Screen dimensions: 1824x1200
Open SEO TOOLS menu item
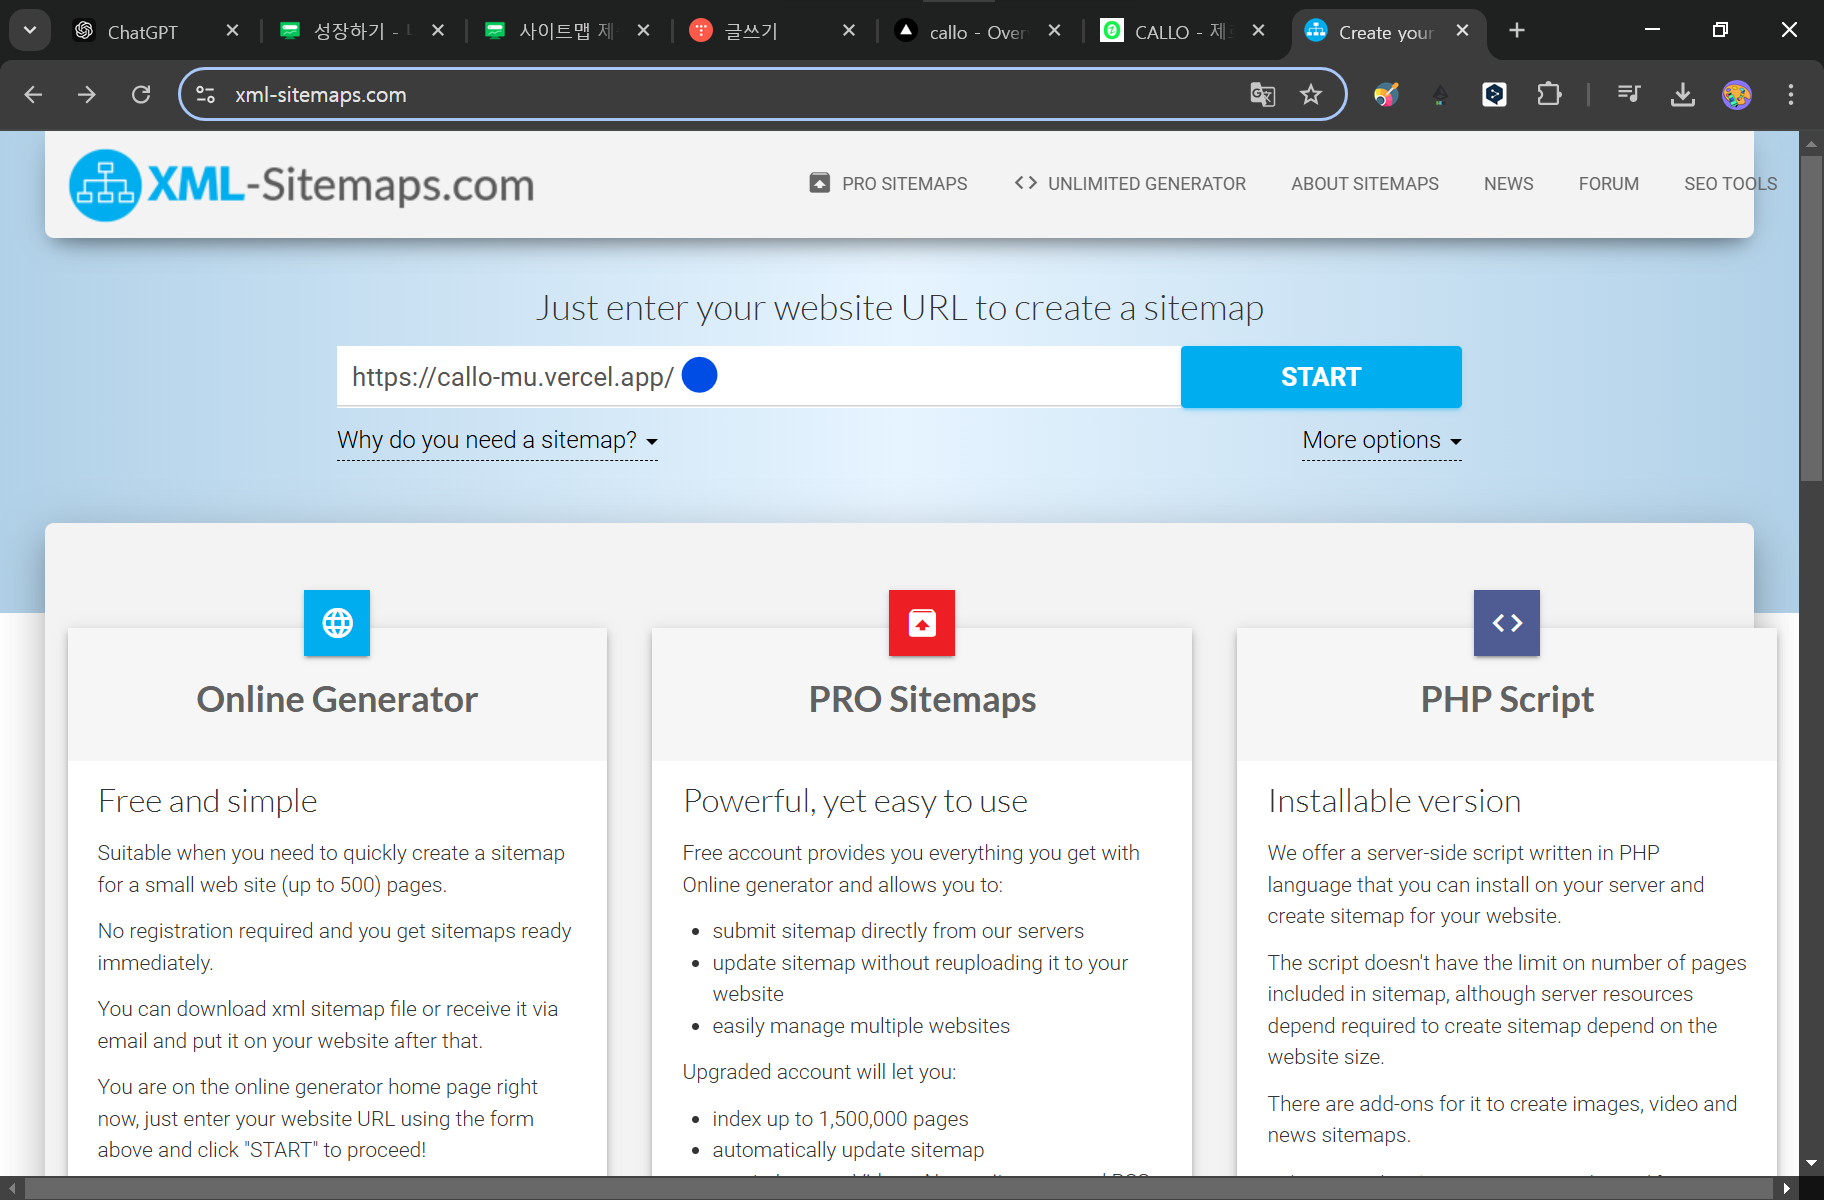point(1730,184)
